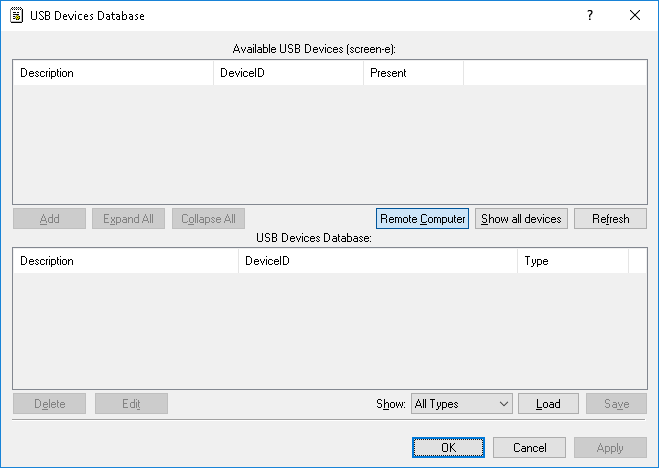The image size is (659, 468).
Task: Close the USB Devices Database dialog
Action: 635,16
